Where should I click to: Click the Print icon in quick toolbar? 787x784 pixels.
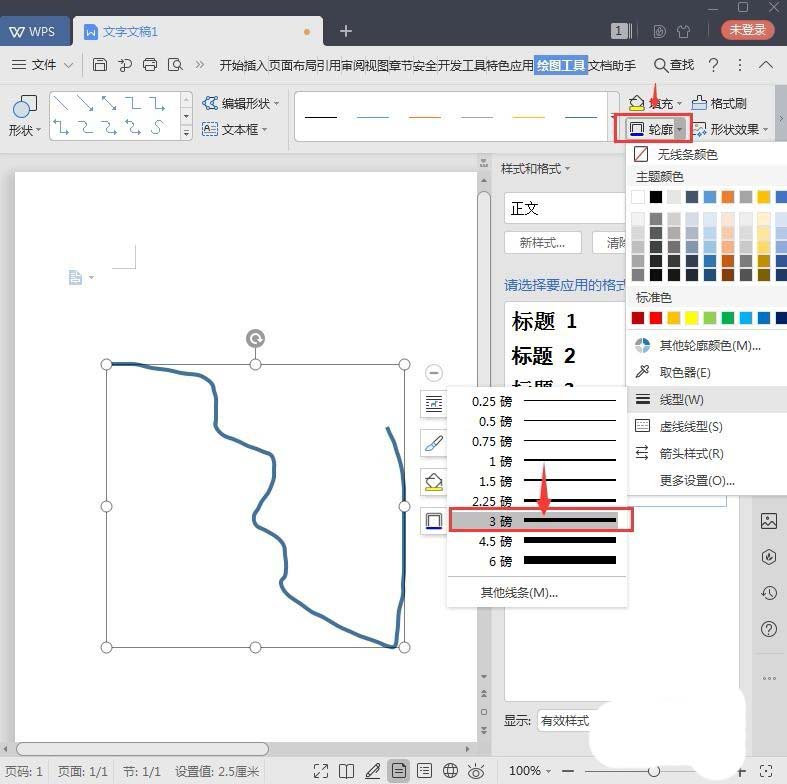(150, 65)
